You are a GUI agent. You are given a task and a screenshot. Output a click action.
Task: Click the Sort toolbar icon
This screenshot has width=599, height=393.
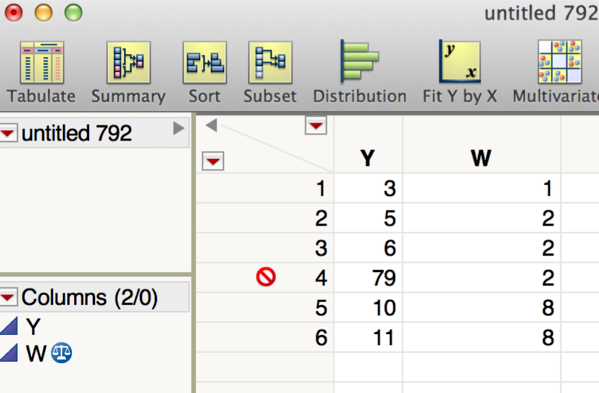pyautogui.click(x=204, y=63)
